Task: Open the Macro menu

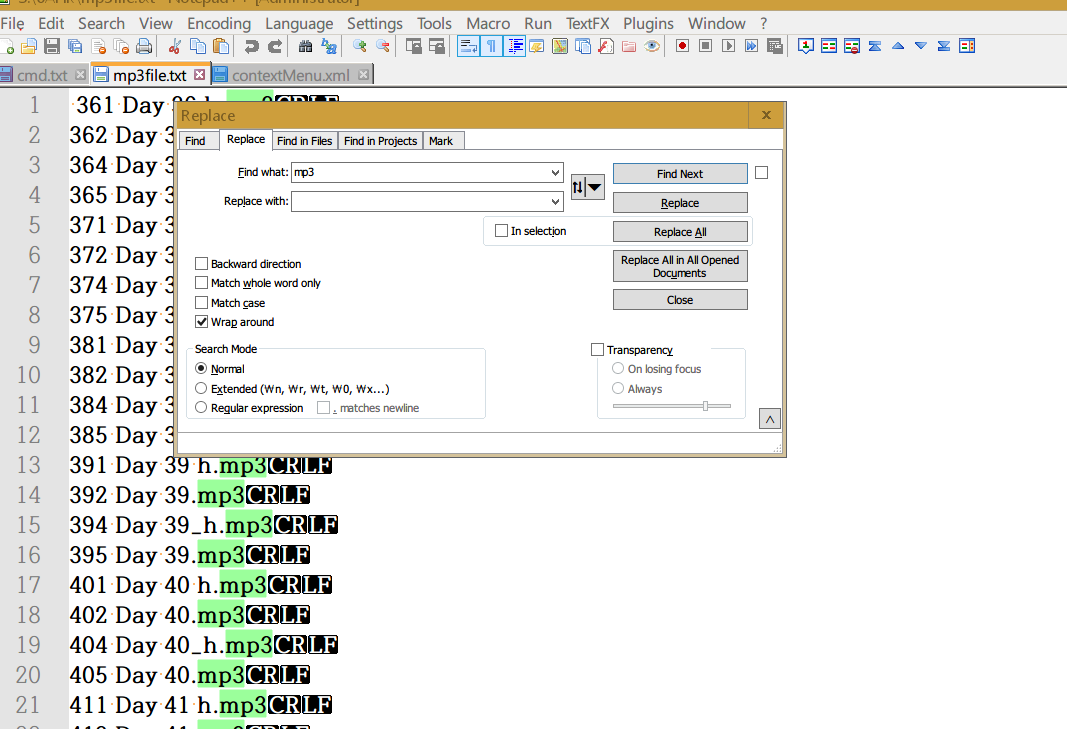Action: (x=488, y=24)
